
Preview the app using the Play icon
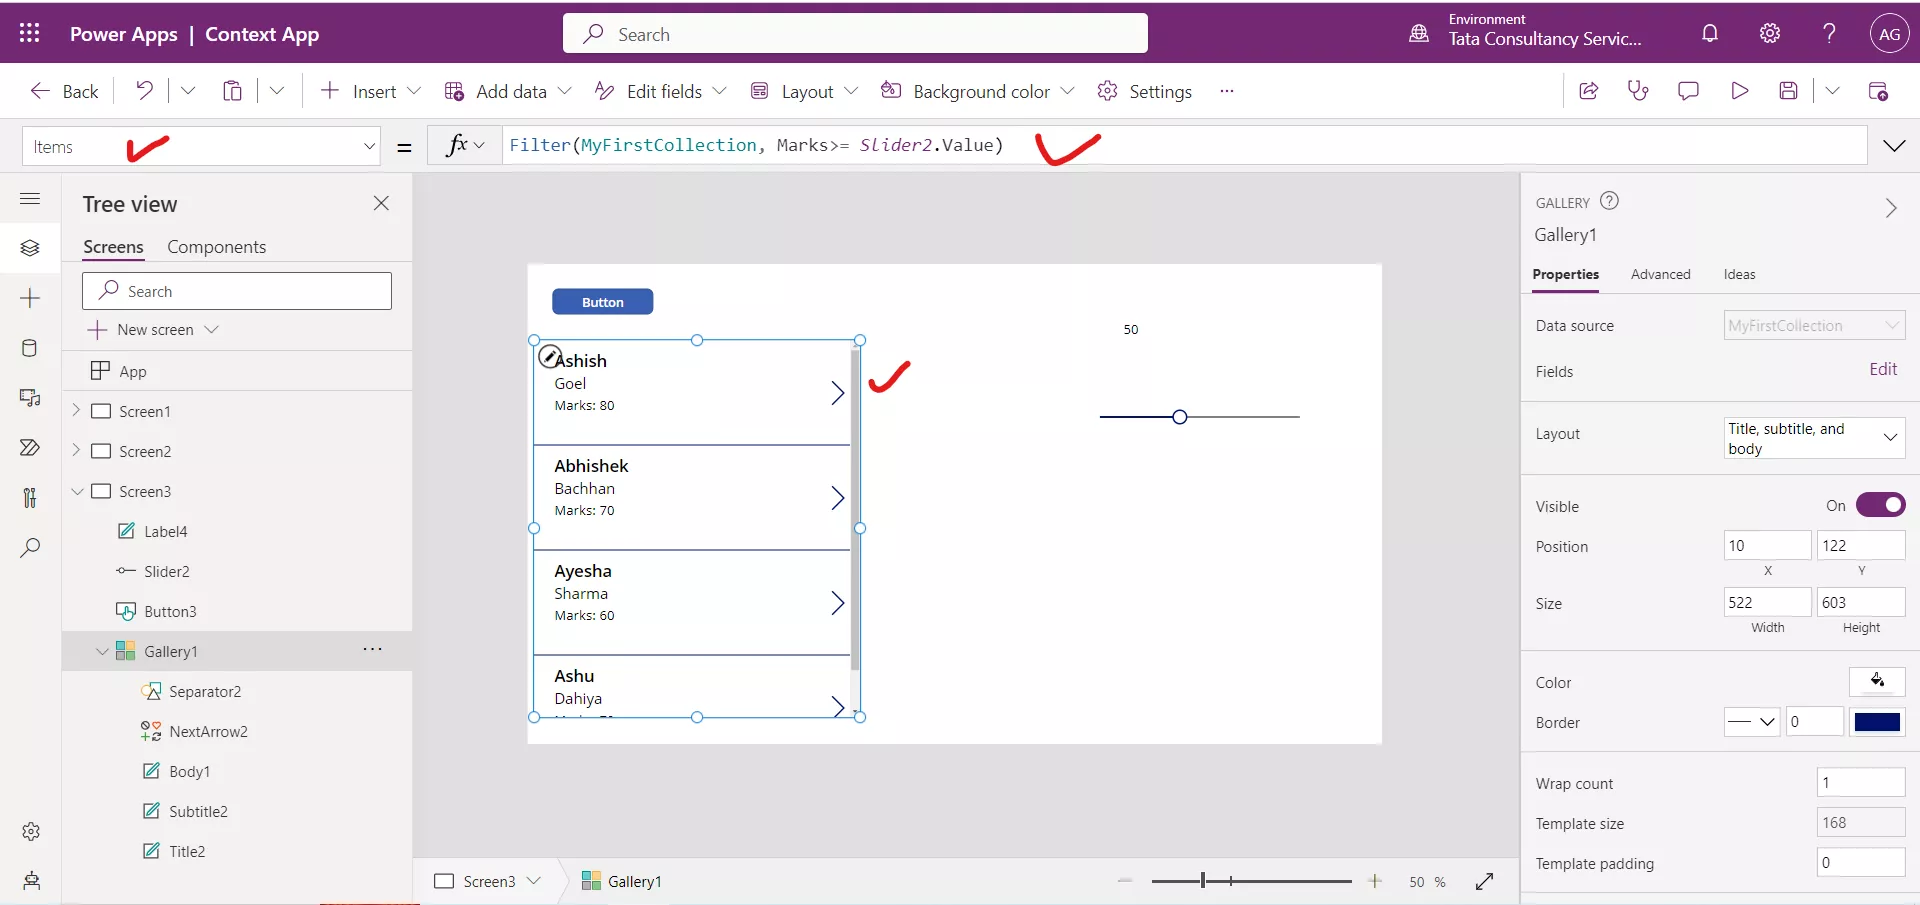(x=1739, y=90)
